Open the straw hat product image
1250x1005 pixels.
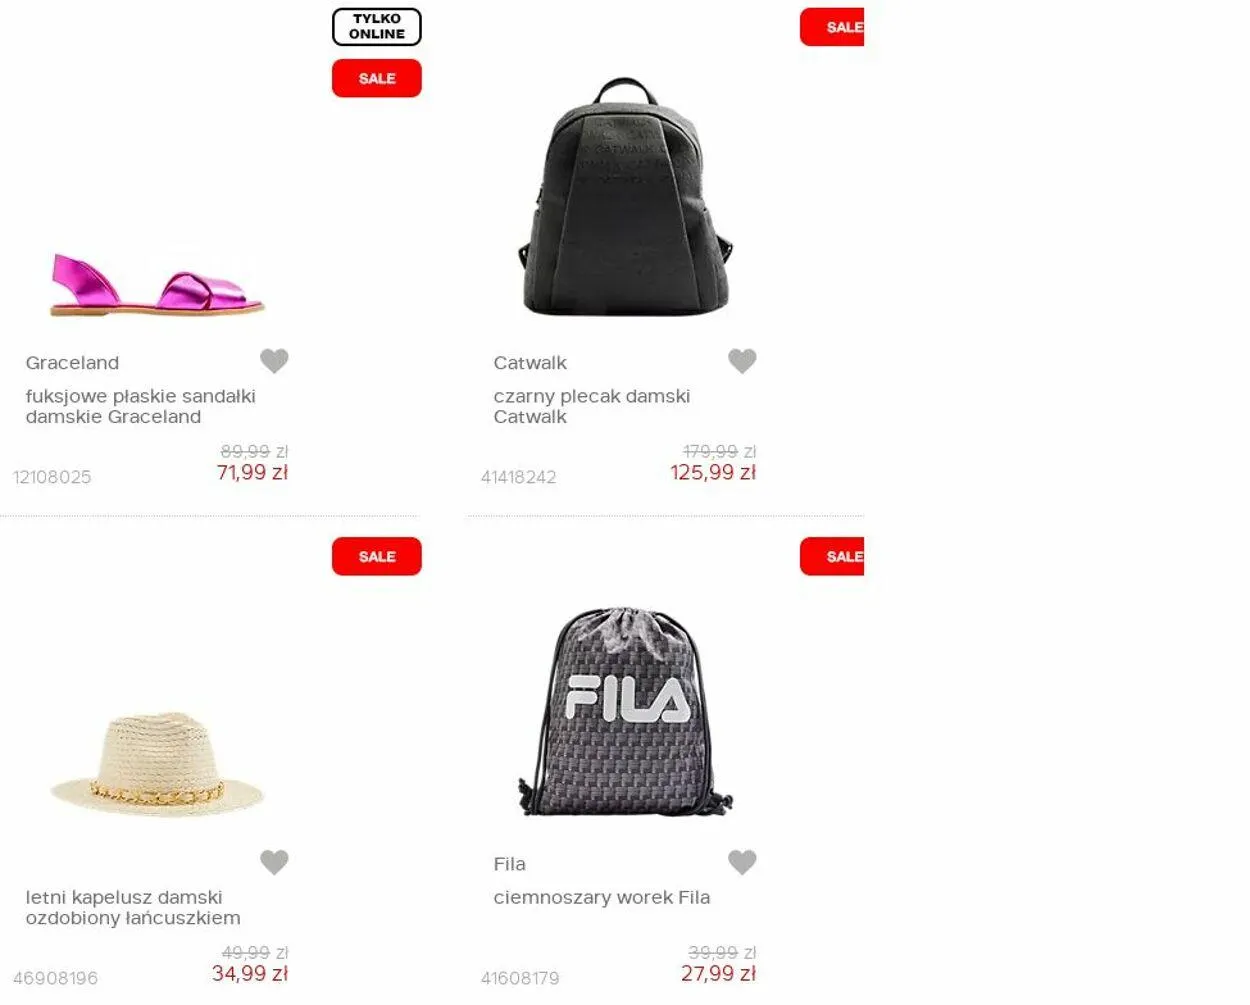pos(157,765)
